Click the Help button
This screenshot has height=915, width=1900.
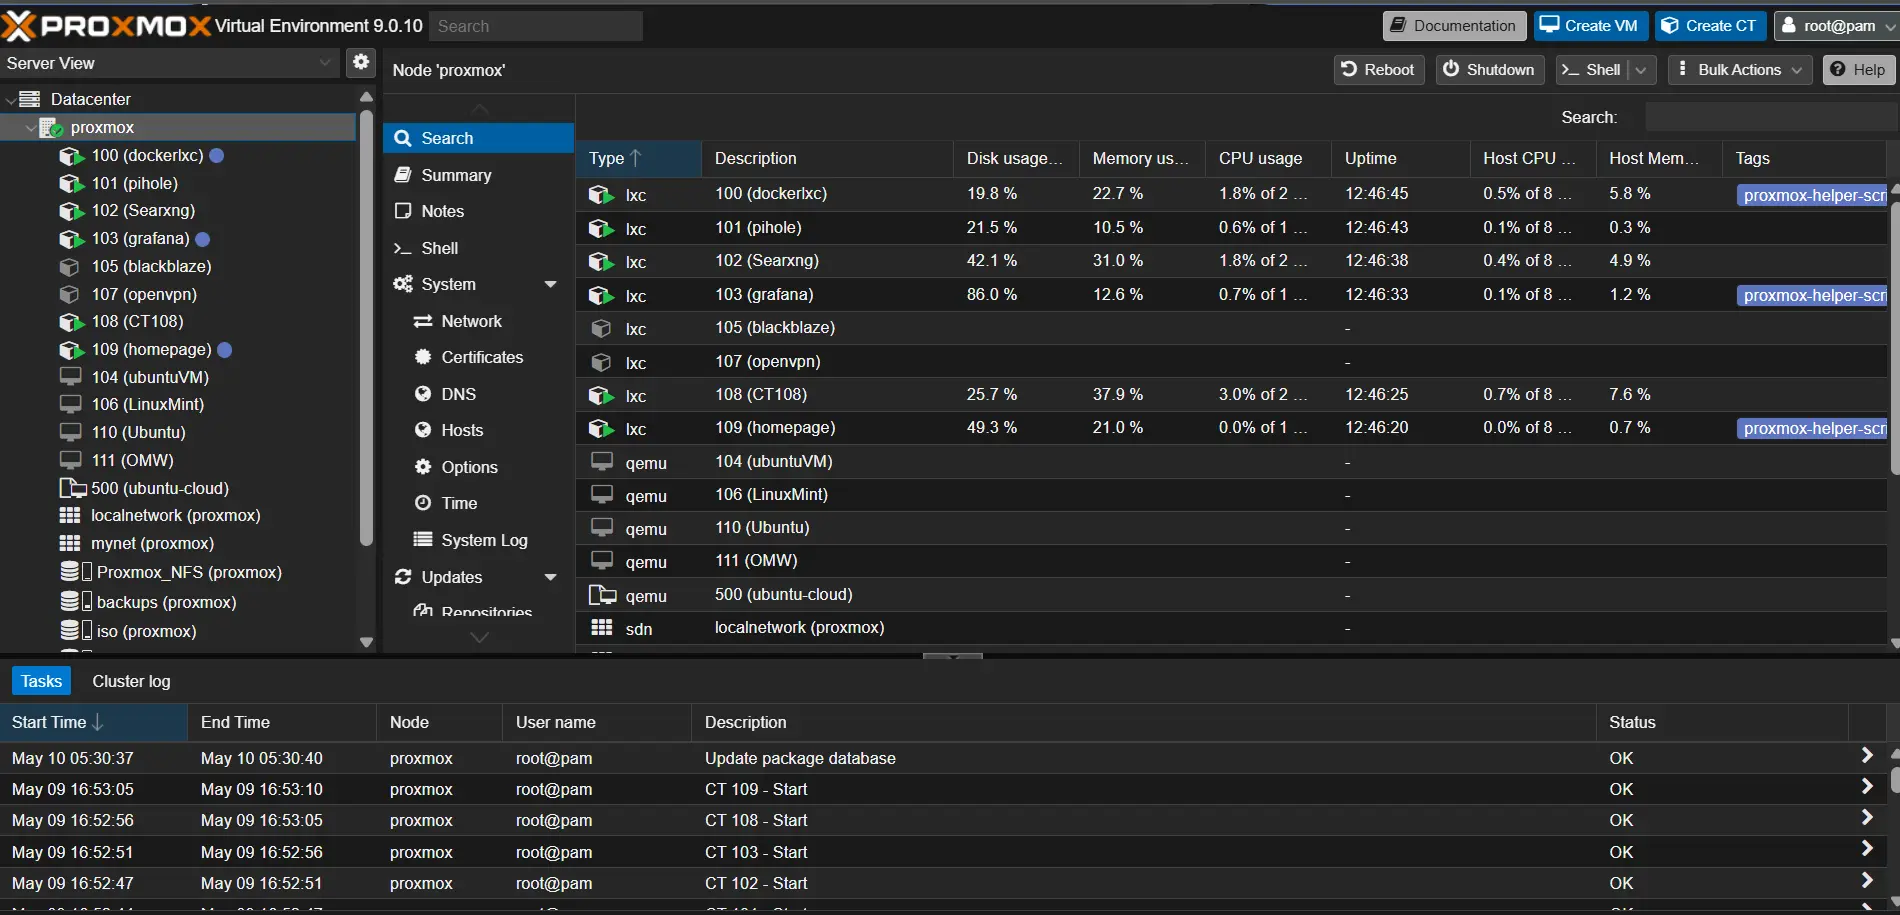point(1858,70)
